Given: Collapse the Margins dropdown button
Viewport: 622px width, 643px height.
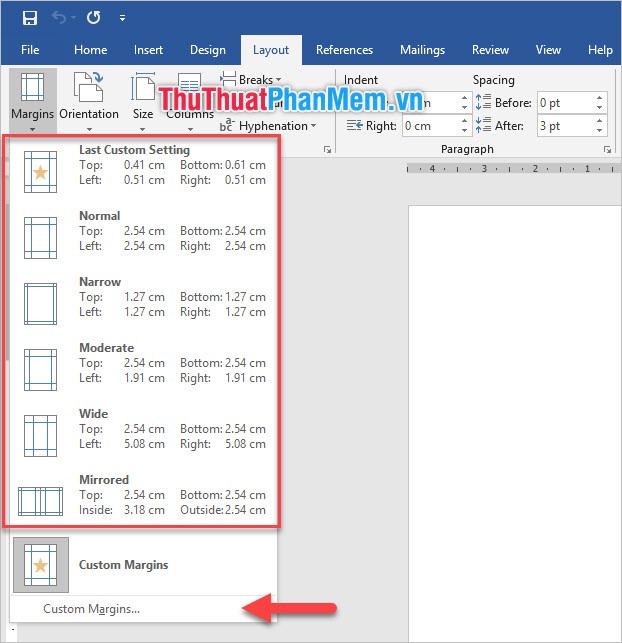Looking at the screenshot, I should pyautogui.click(x=32, y=100).
